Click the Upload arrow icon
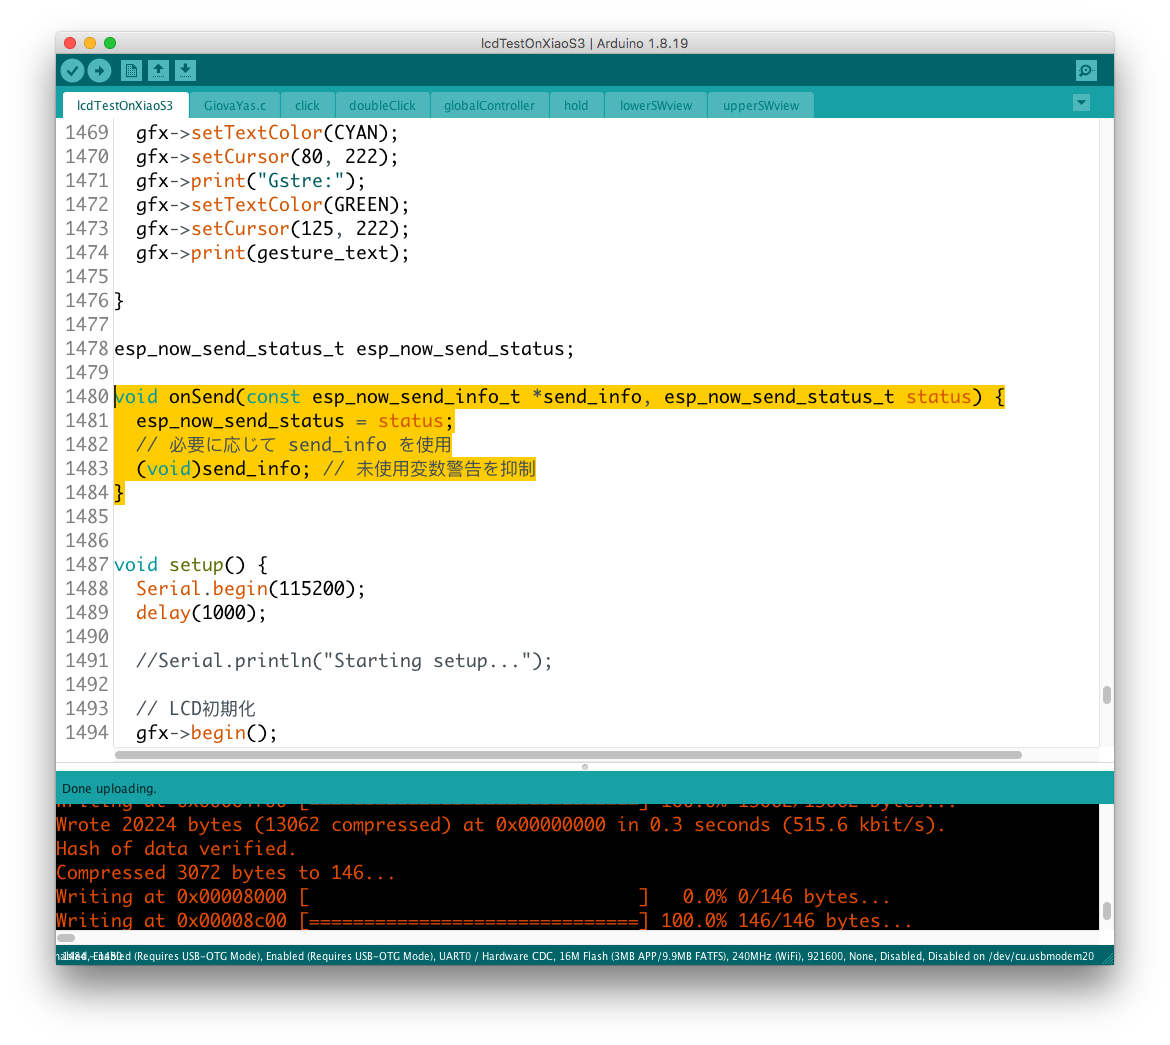This screenshot has height=1045, width=1170. pos(99,70)
